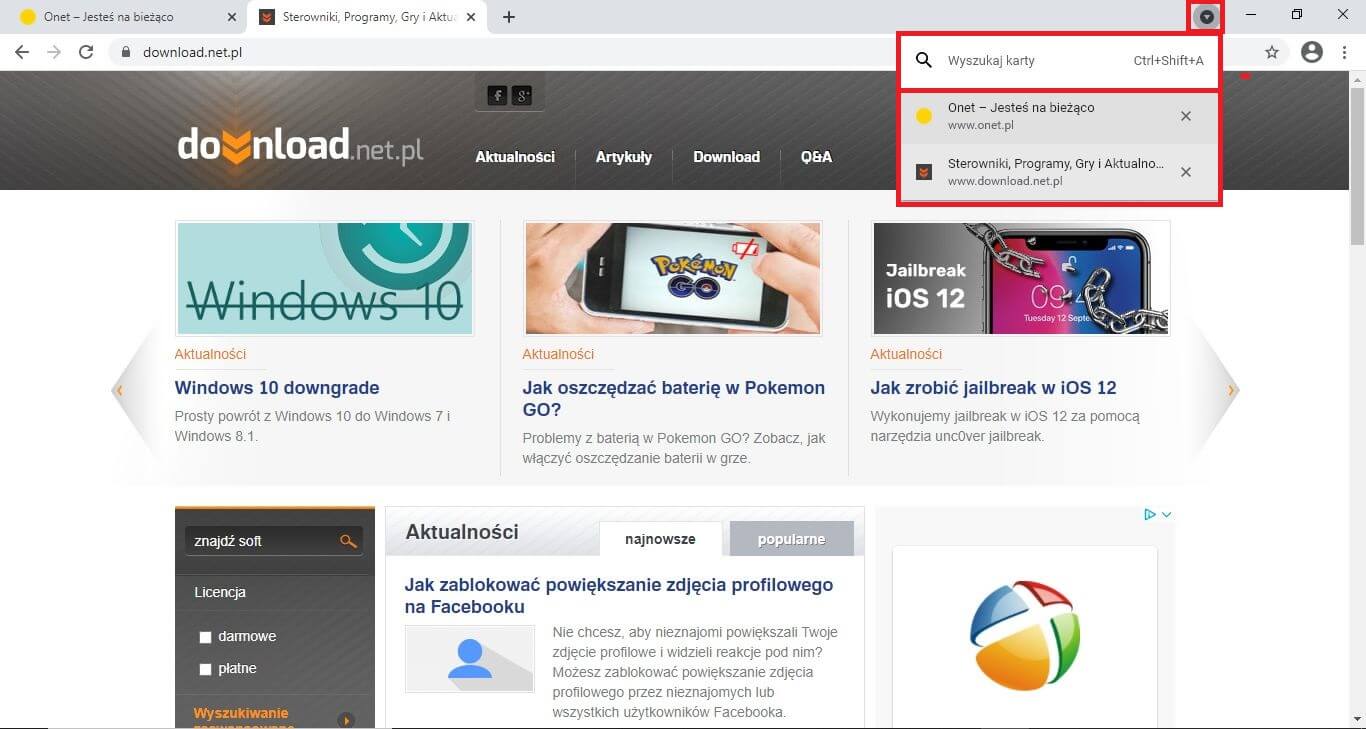Click the Google Plus icon in site header
This screenshot has height=729, width=1366.
click(522, 96)
